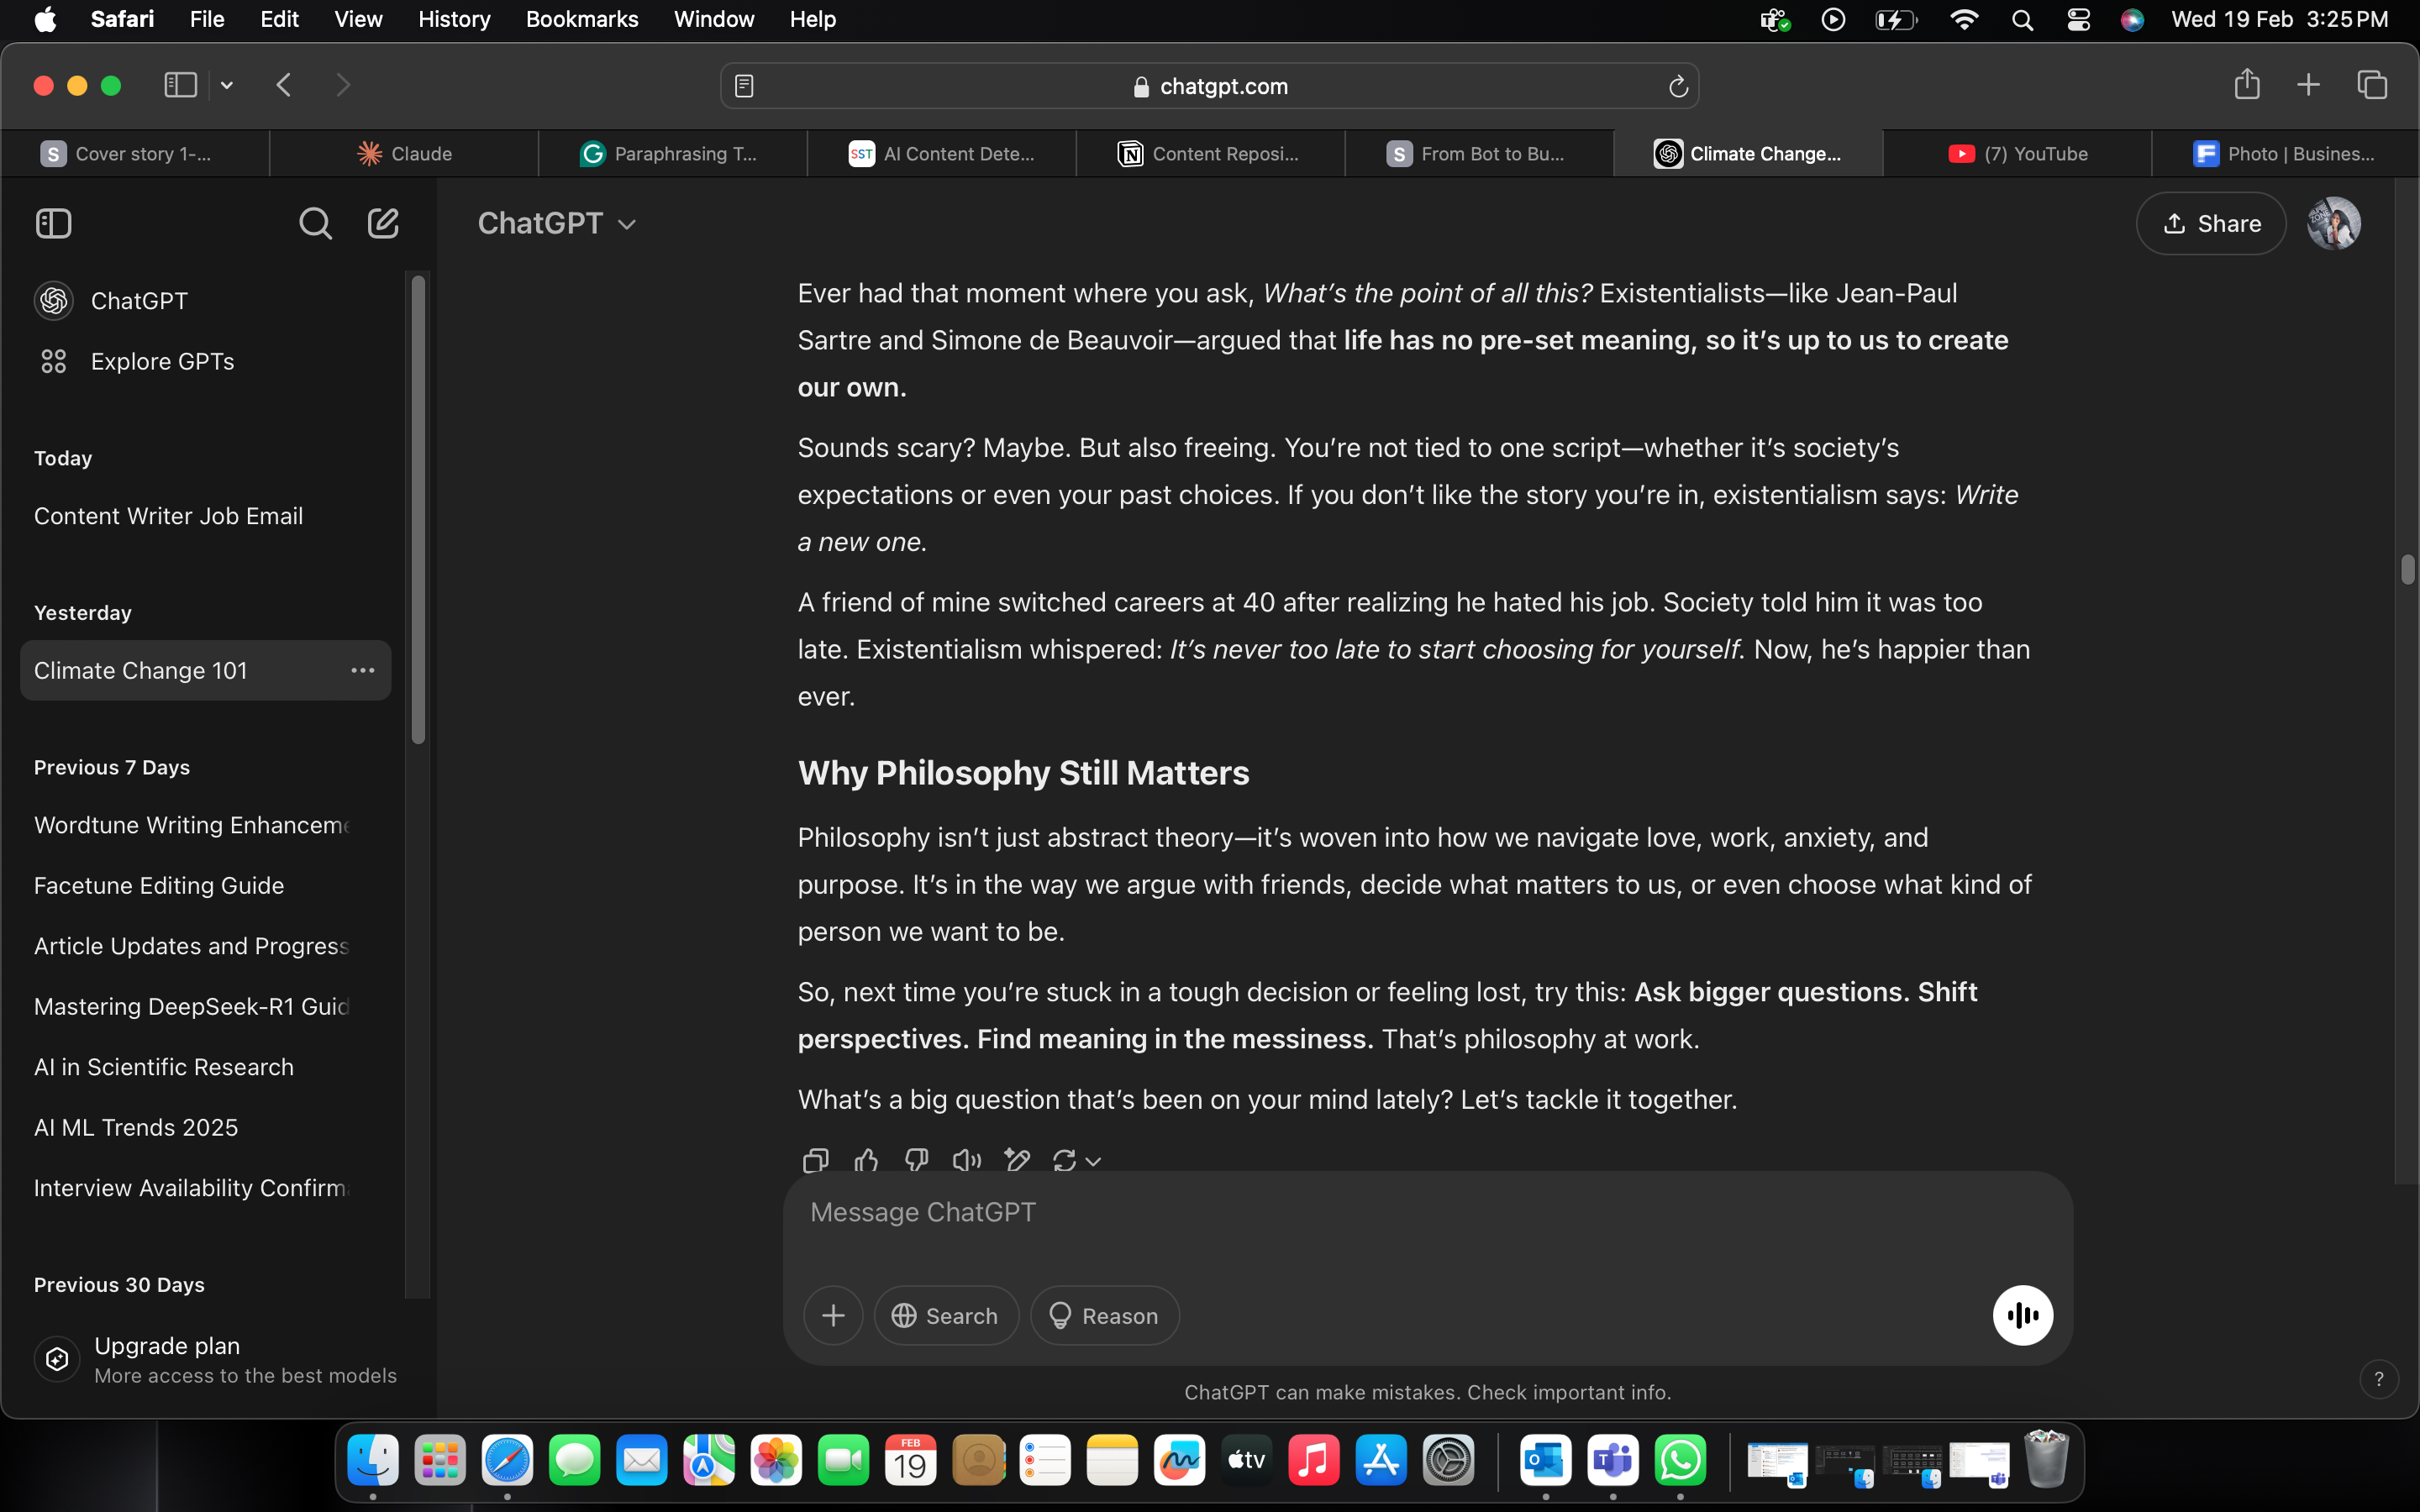2420x1512 pixels.
Task: Switch to the Cover story tab
Action: [135, 153]
